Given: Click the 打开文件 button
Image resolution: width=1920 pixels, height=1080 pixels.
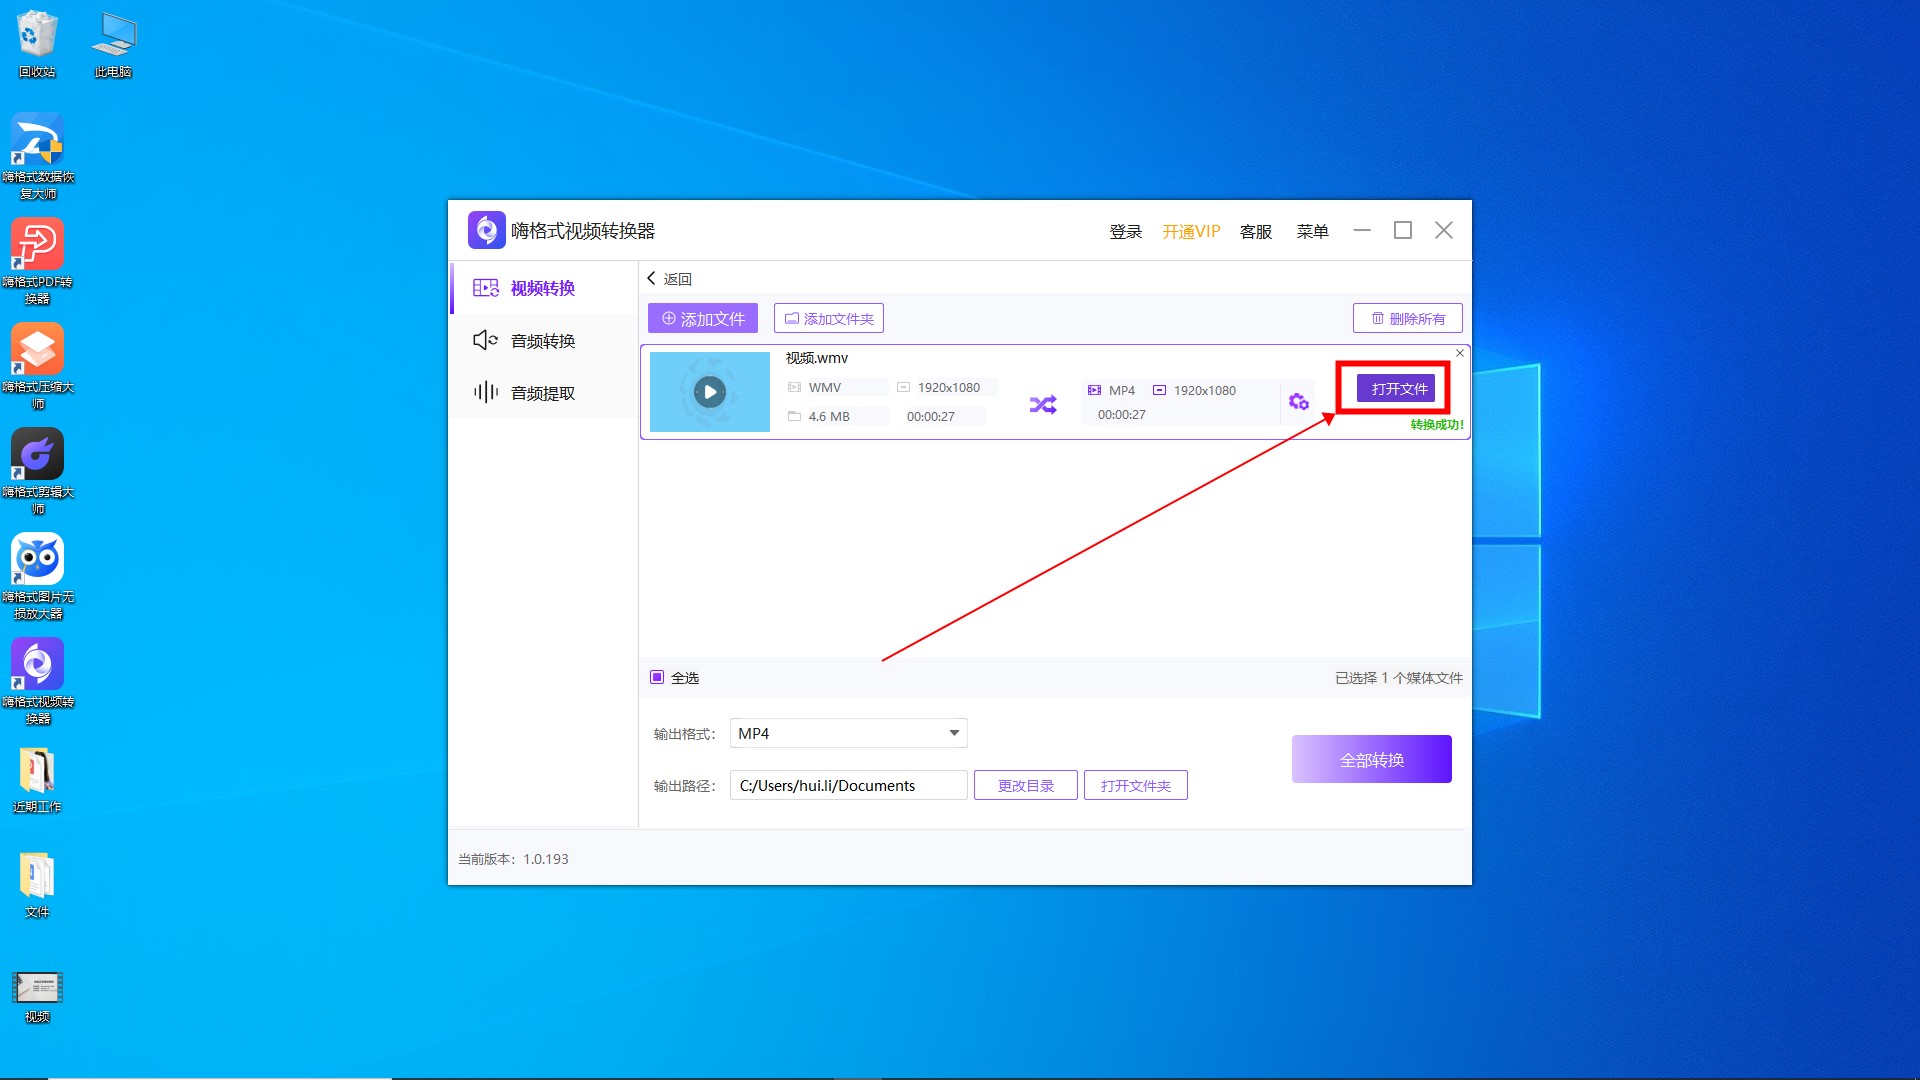Looking at the screenshot, I should (1397, 389).
